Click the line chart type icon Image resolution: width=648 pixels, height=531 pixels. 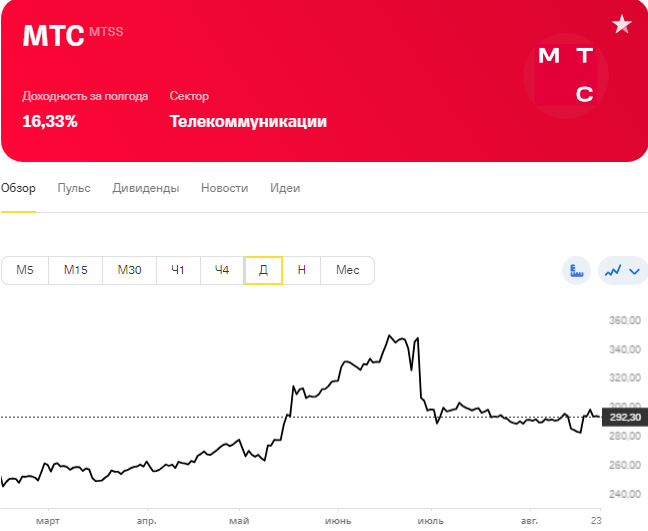pos(613,270)
